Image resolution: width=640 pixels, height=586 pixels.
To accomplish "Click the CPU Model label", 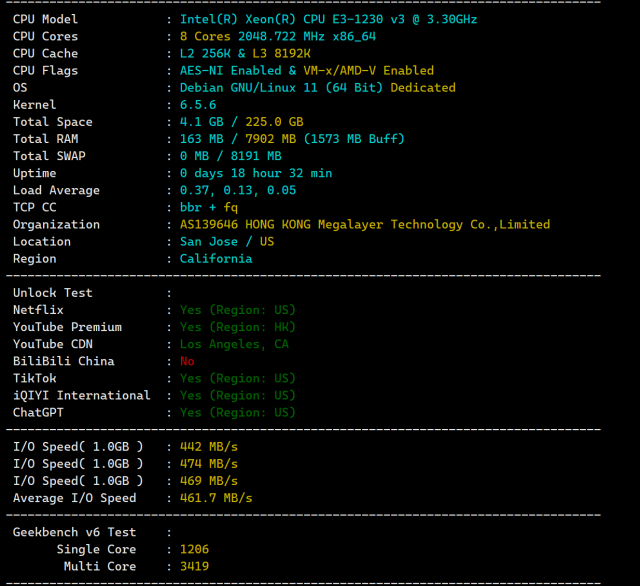I will (x=45, y=19).
